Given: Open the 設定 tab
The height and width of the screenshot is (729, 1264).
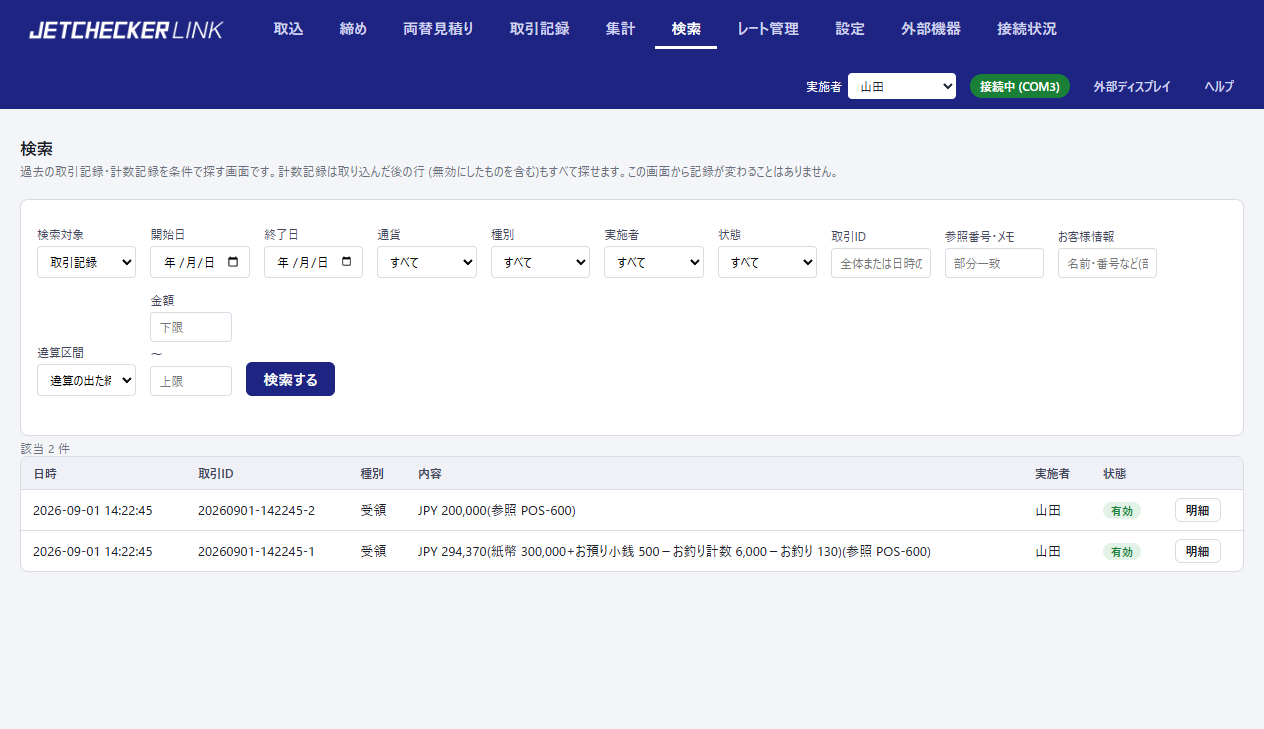Looking at the screenshot, I should point(850,29).
